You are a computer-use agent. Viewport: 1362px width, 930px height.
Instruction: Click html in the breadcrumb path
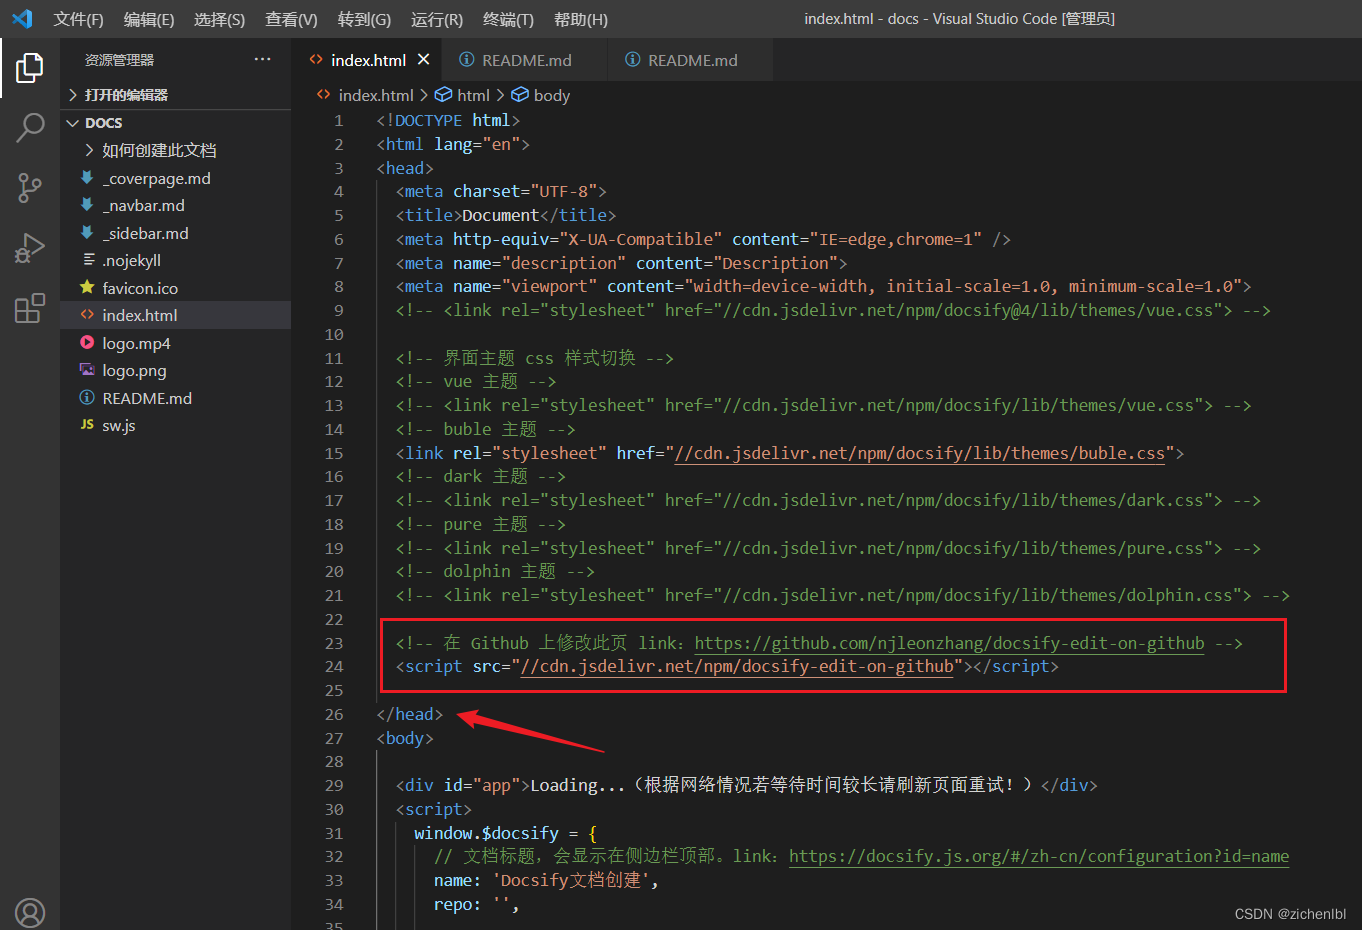pyautogui.click(x=473, y=95)
